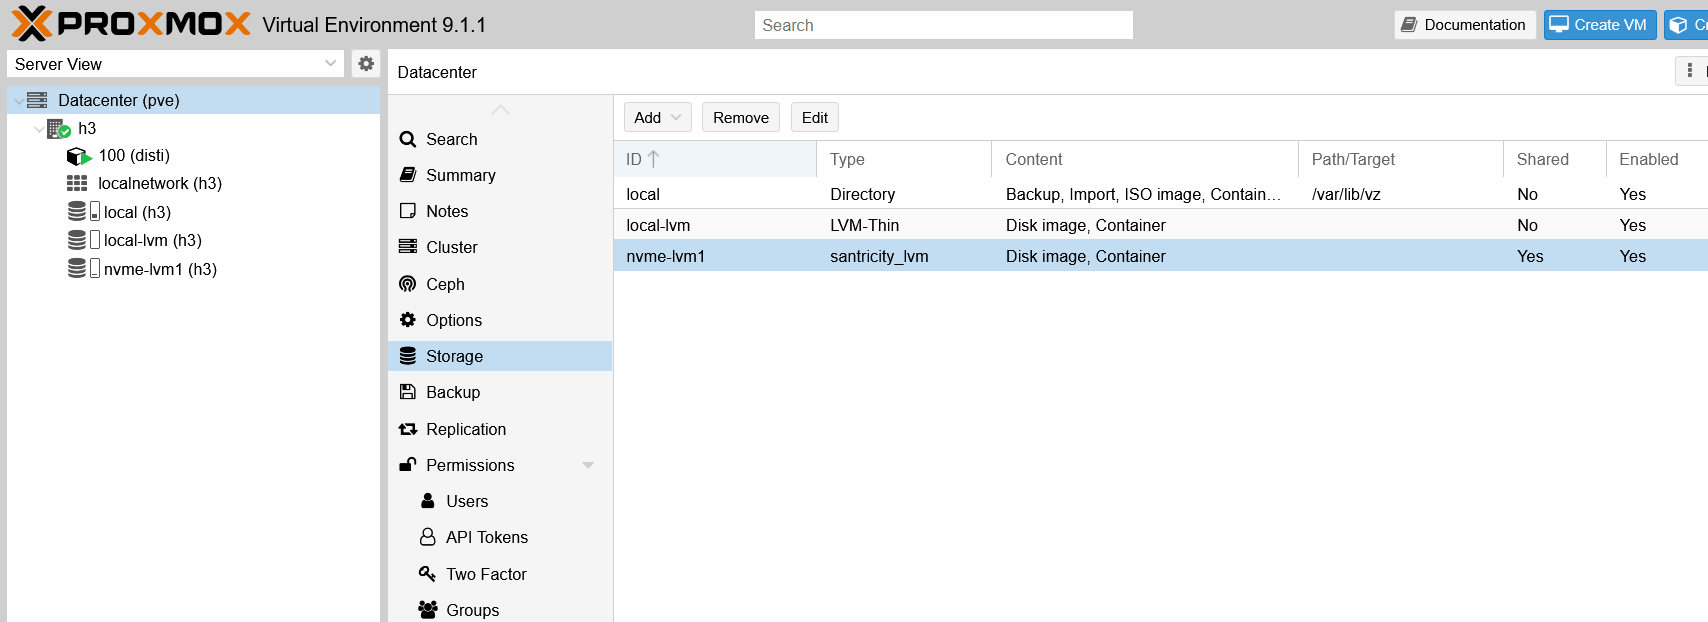Click the Proxmox logo

[131, 23]
